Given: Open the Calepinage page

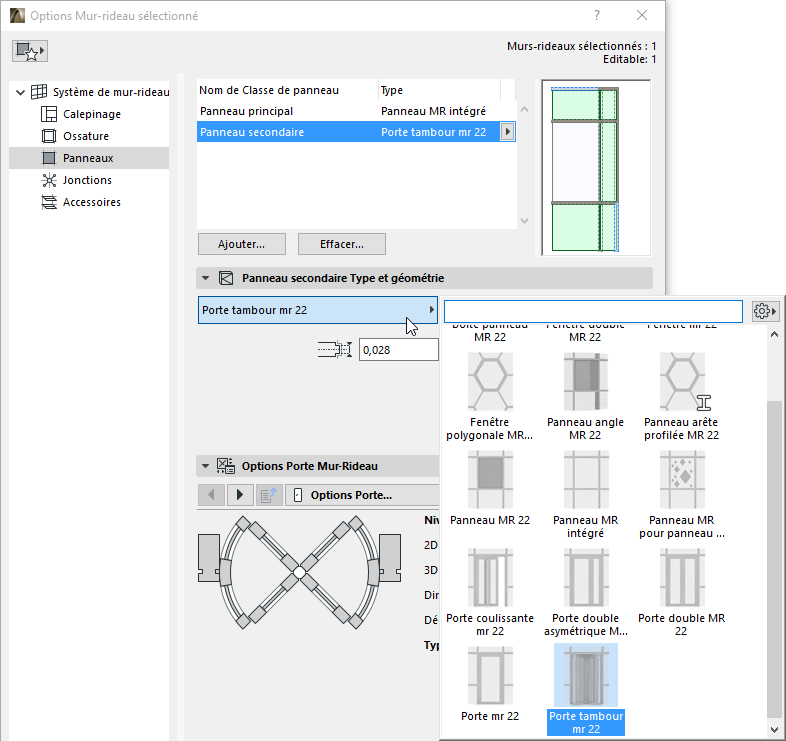Looking at the screenshot, I should (x=92, y=114).
